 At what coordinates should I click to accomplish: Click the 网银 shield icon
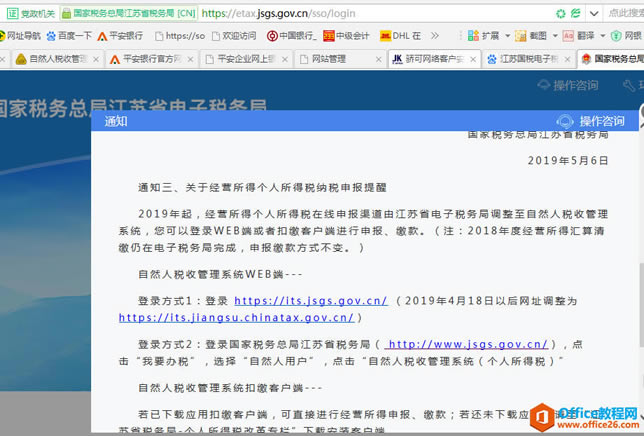[616, 36]
